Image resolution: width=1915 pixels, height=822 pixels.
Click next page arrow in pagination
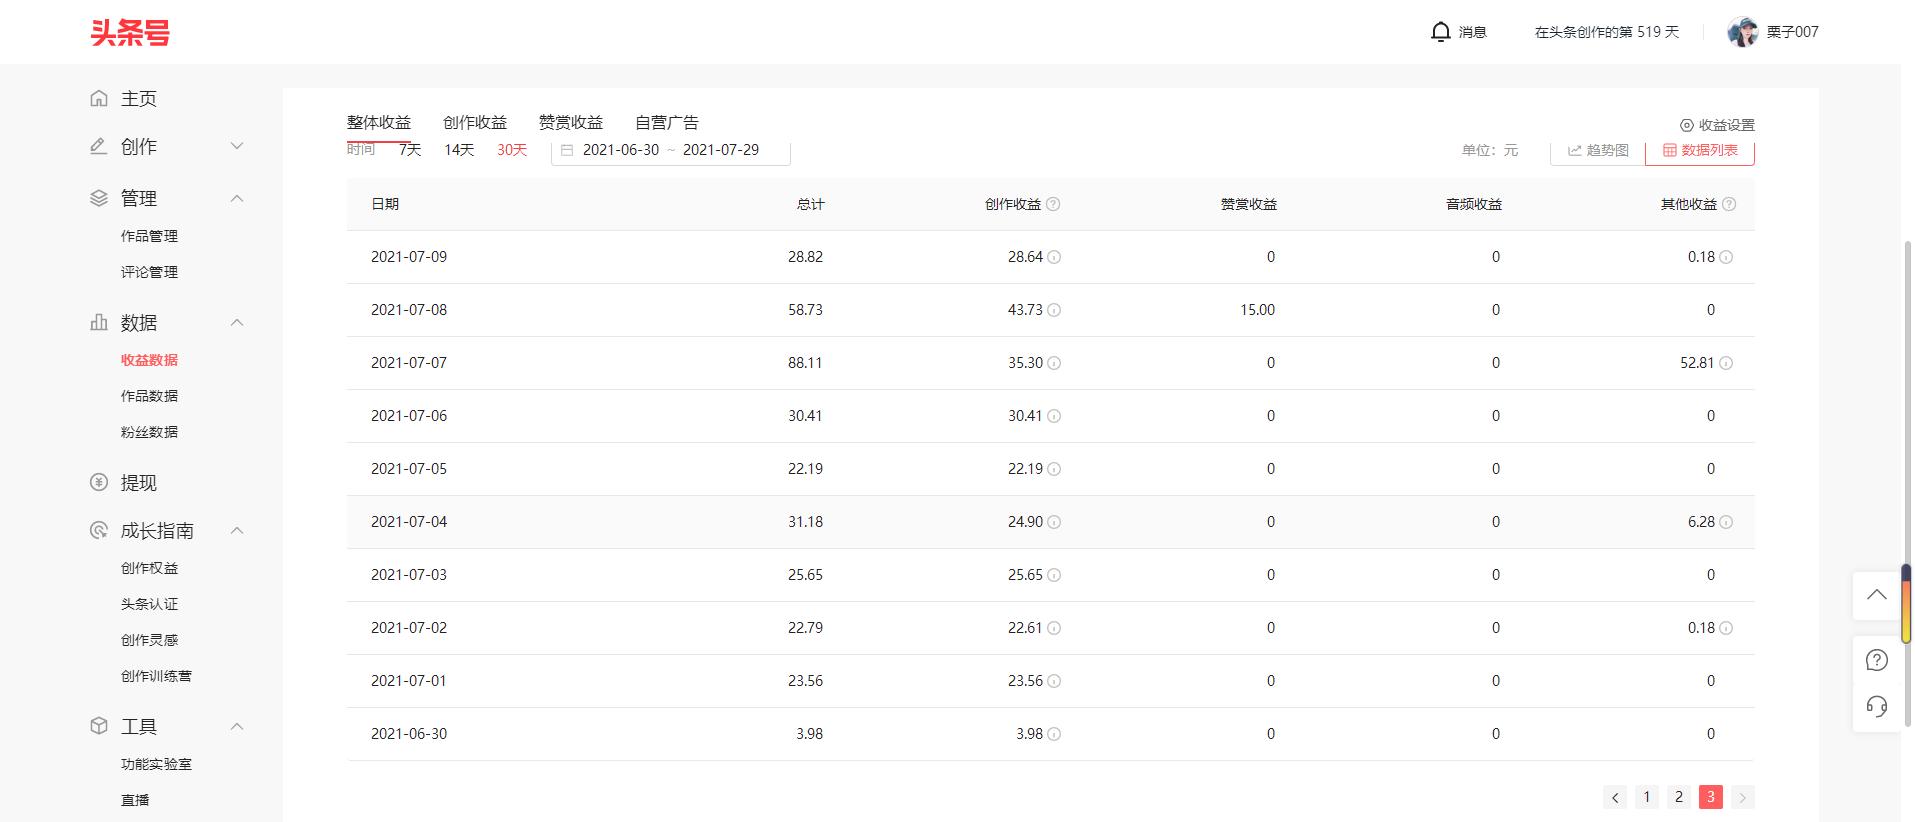click(x=1743, y=797)
